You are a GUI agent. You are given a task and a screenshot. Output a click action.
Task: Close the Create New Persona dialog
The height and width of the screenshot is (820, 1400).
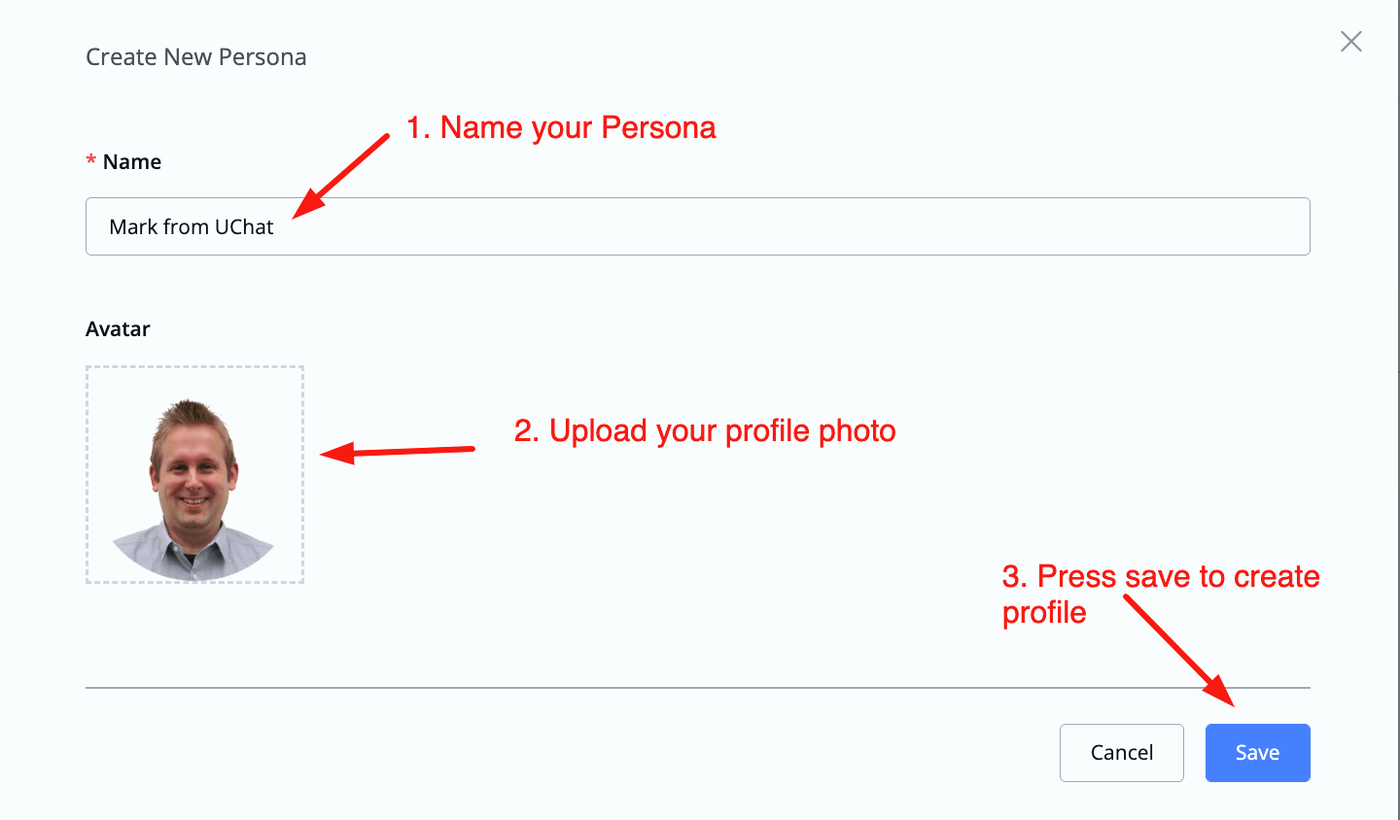tap(1351, 41)
